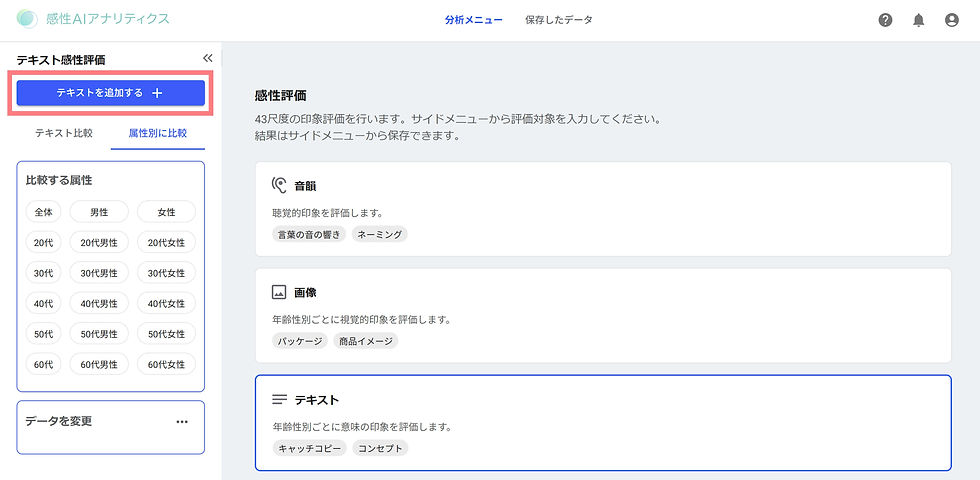Click the ear icon beside 音韻
Image resolution: width=980 pixels, height=480 pixels.
pos(279,185)
